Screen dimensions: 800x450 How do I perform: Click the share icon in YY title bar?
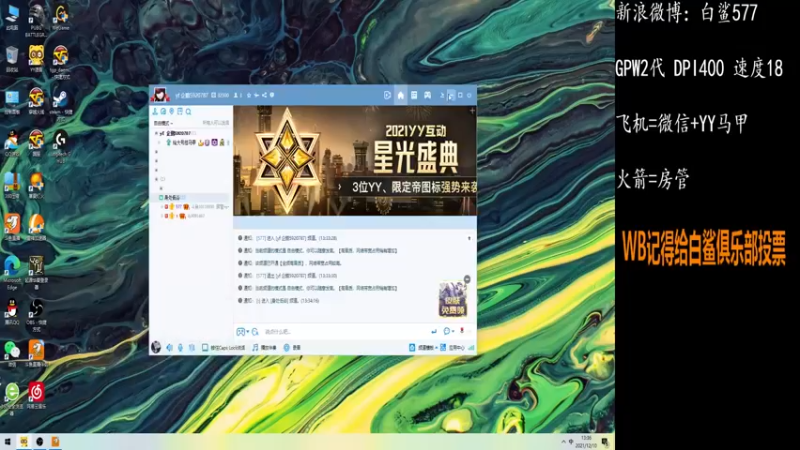[x=264, y=95]
